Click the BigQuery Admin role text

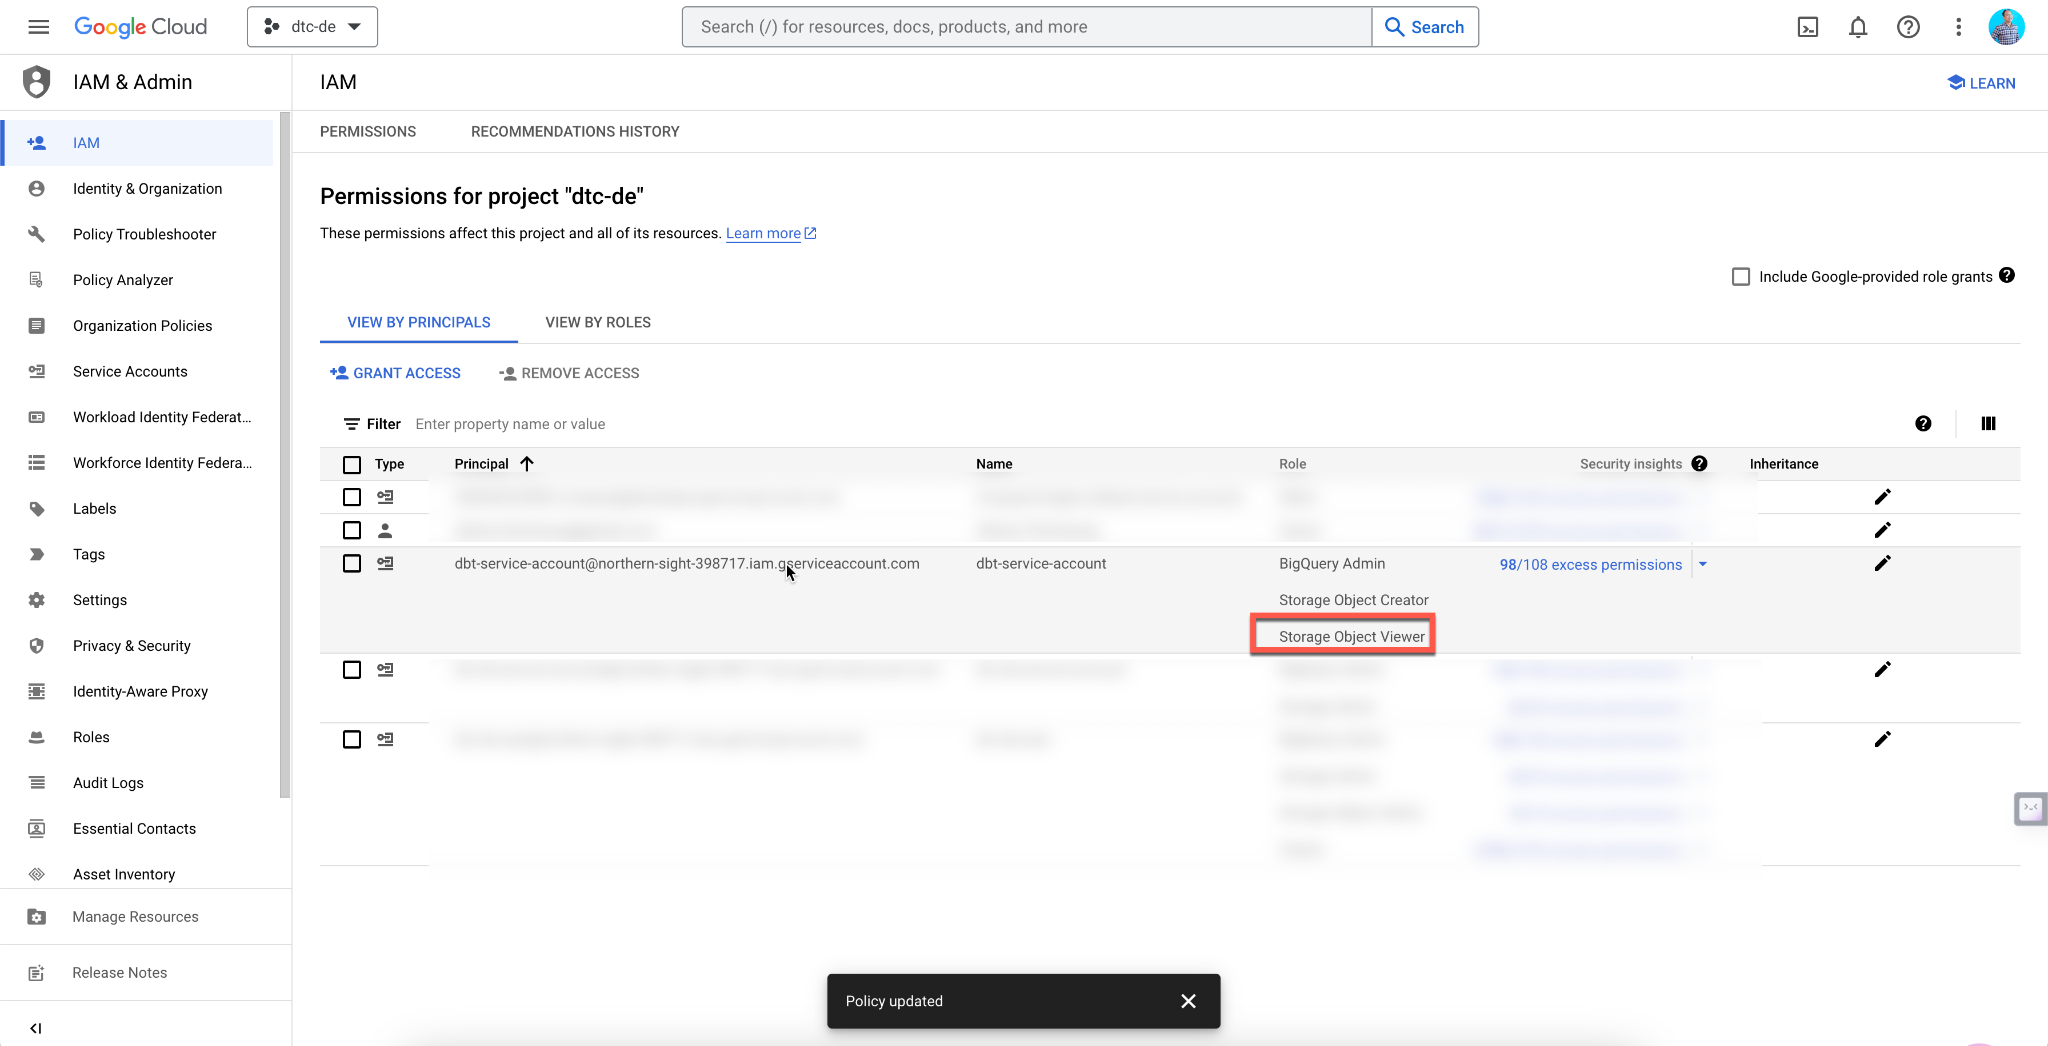1332,563
